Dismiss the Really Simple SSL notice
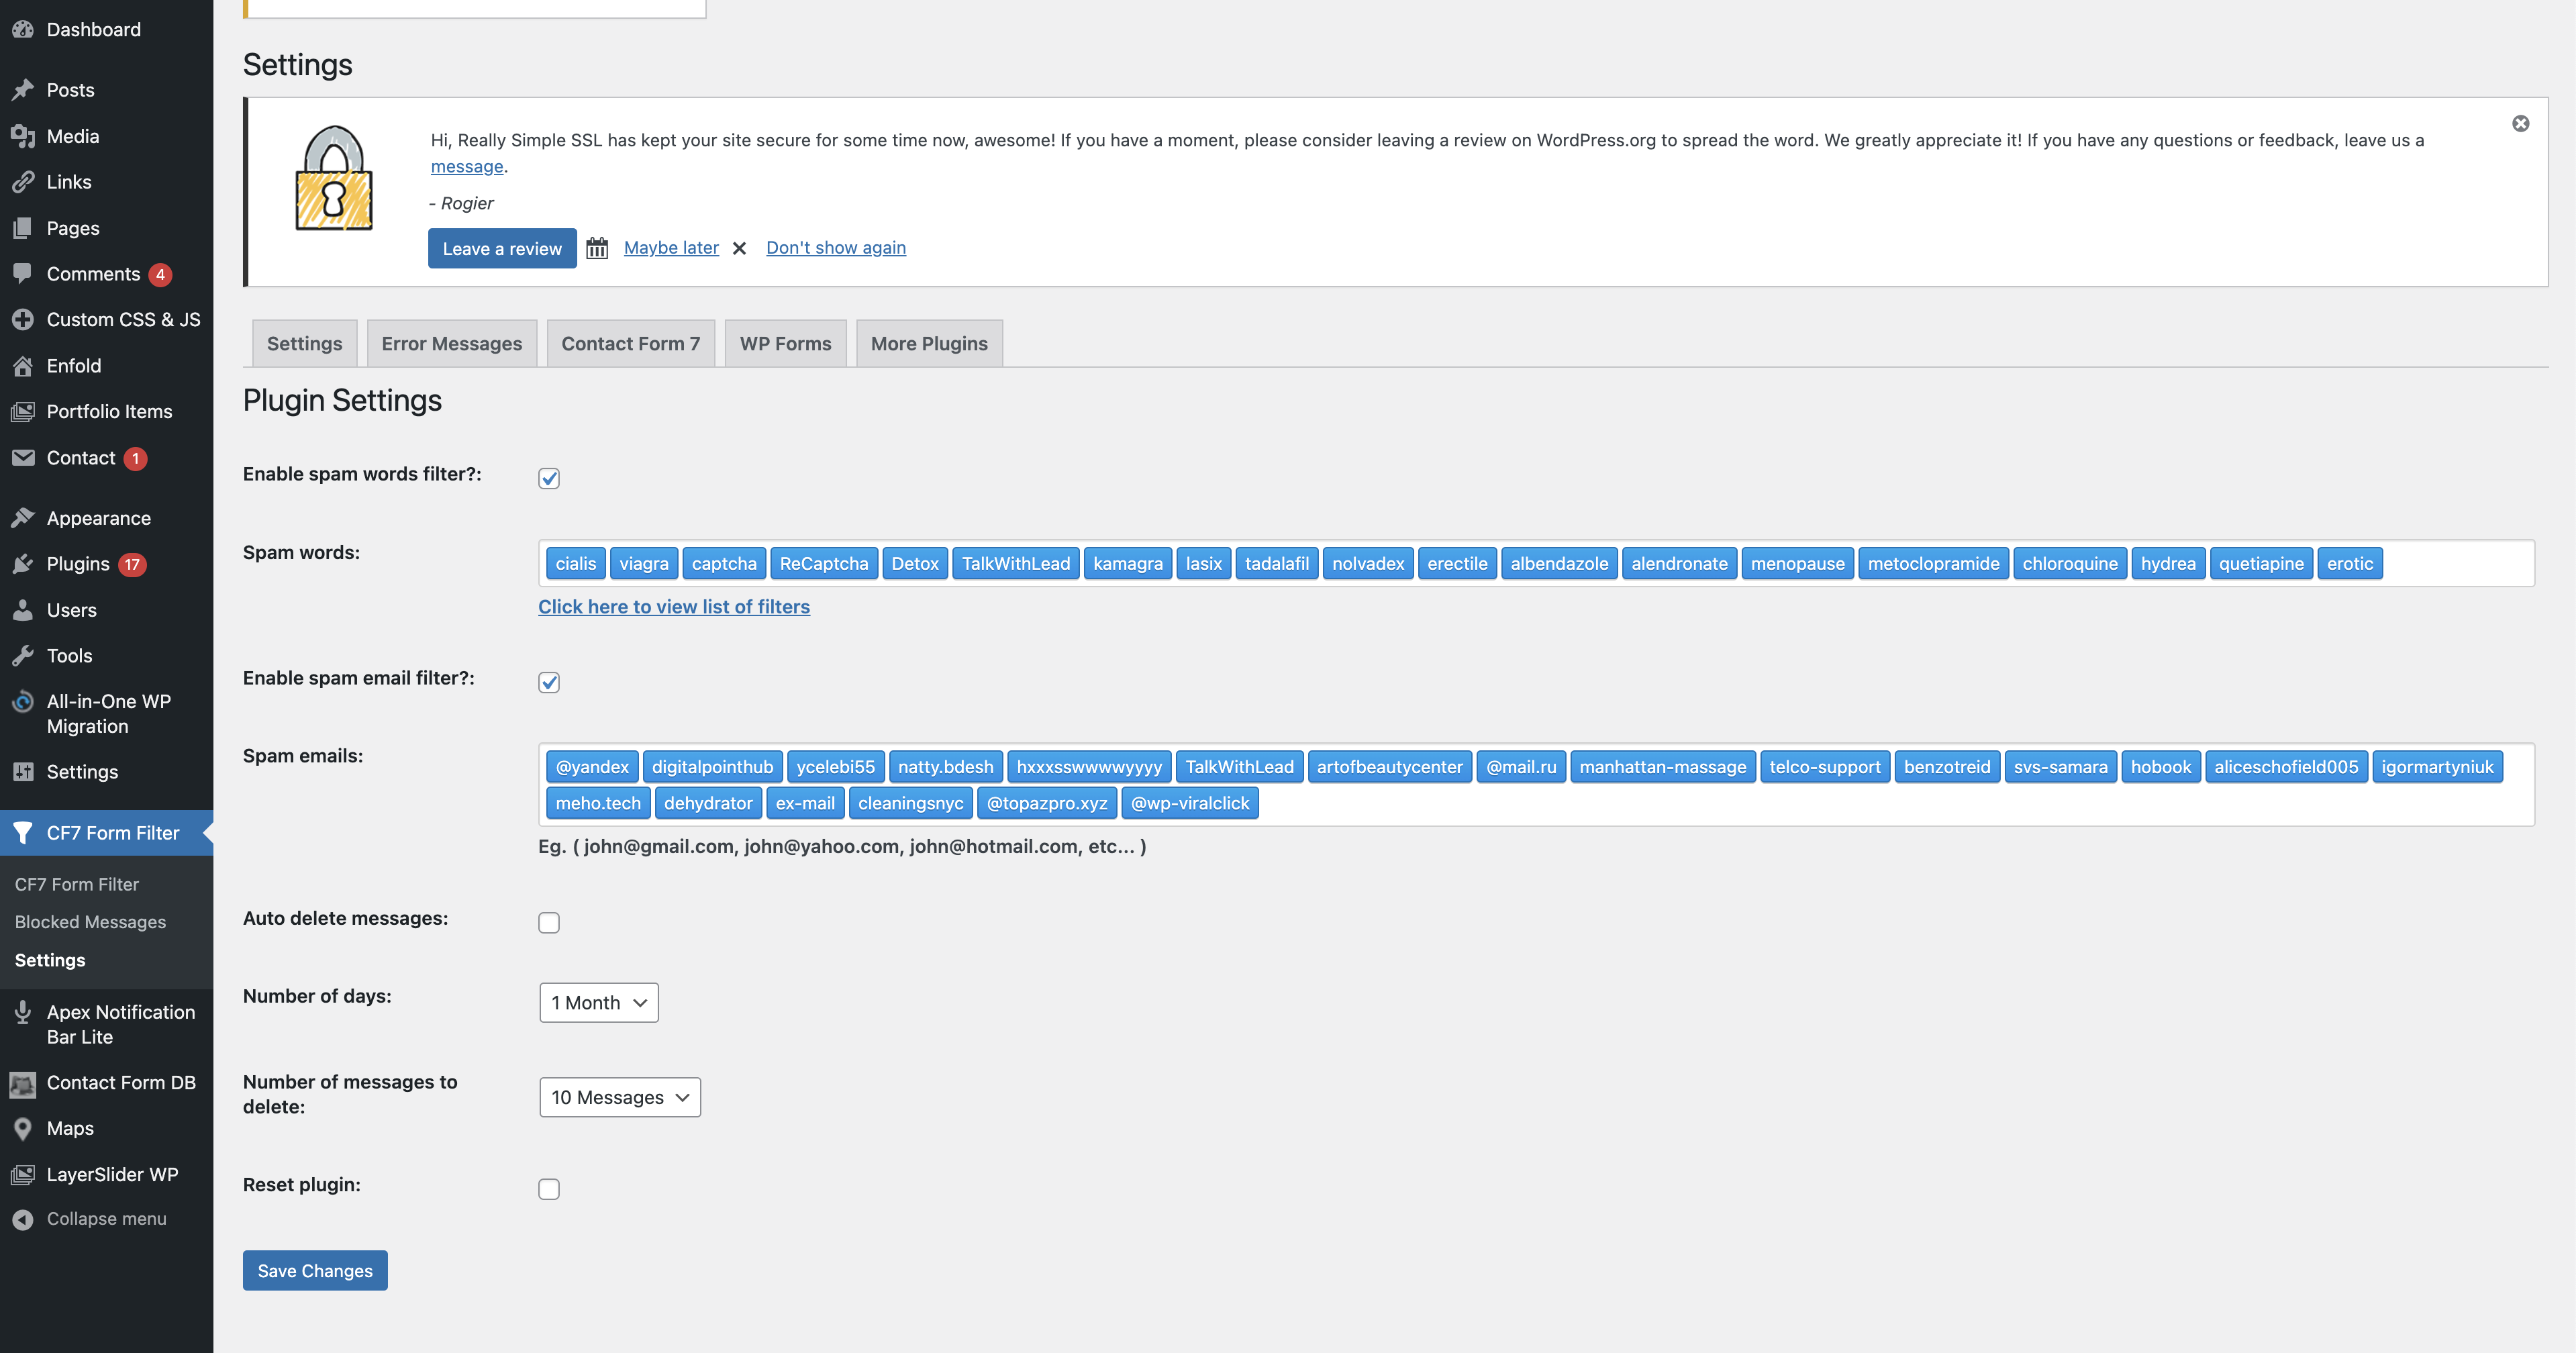This screenshot has height=1353, width=2576. (2521, 124)
